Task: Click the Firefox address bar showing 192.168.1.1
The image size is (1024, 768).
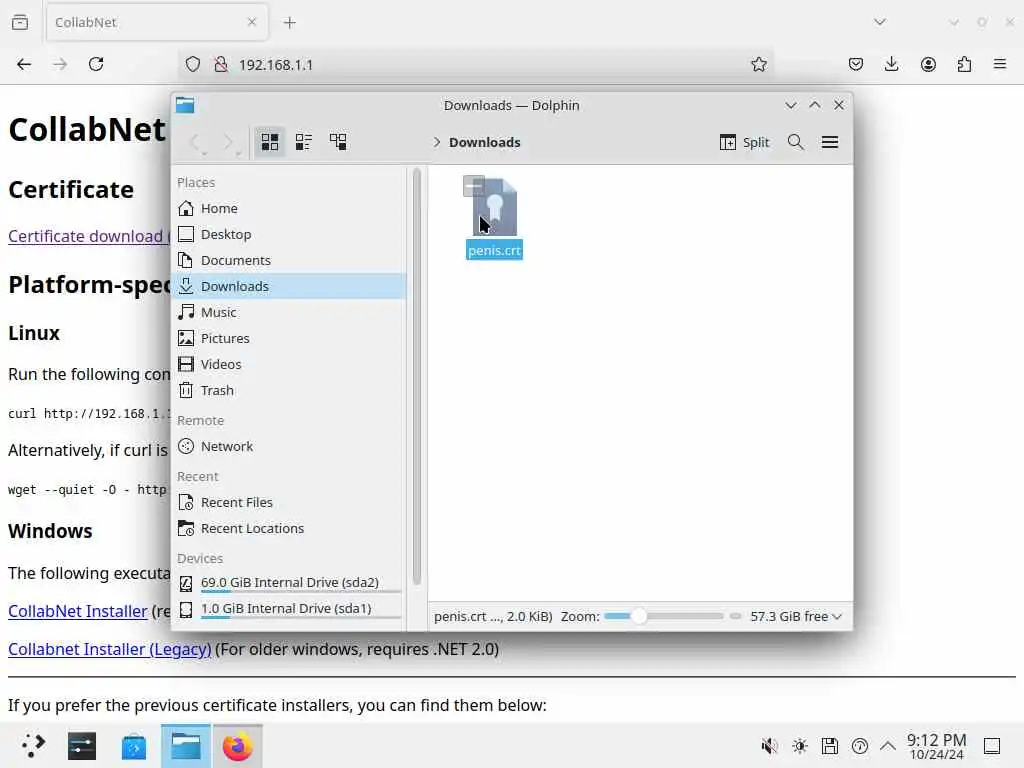Action: [x=477, y=64]
